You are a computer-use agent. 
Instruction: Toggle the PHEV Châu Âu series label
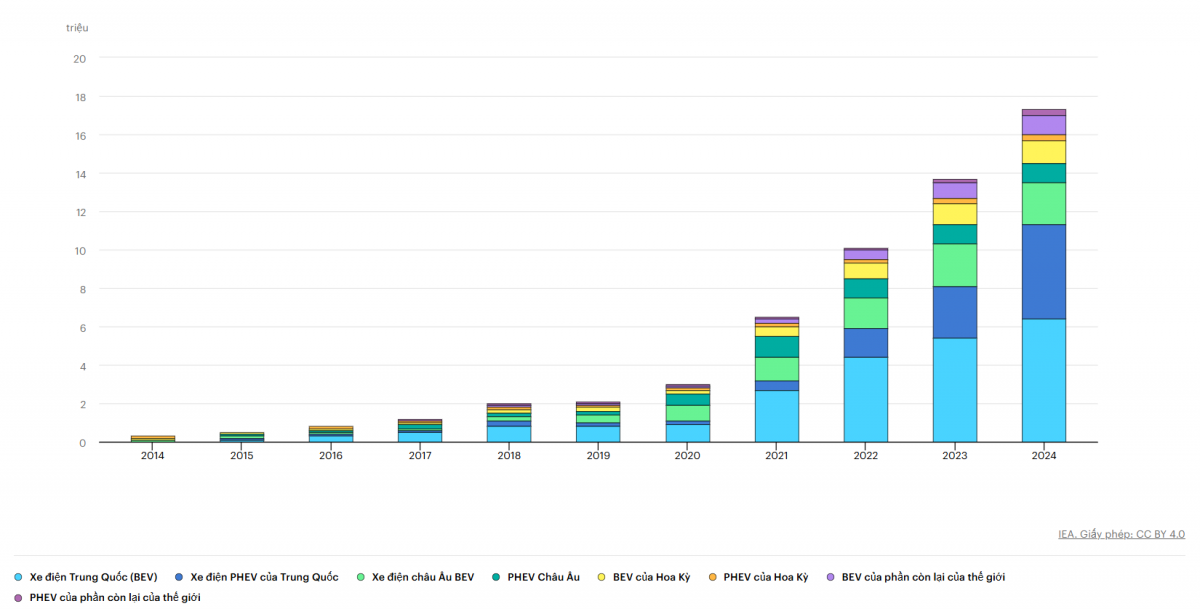(543, 577)
